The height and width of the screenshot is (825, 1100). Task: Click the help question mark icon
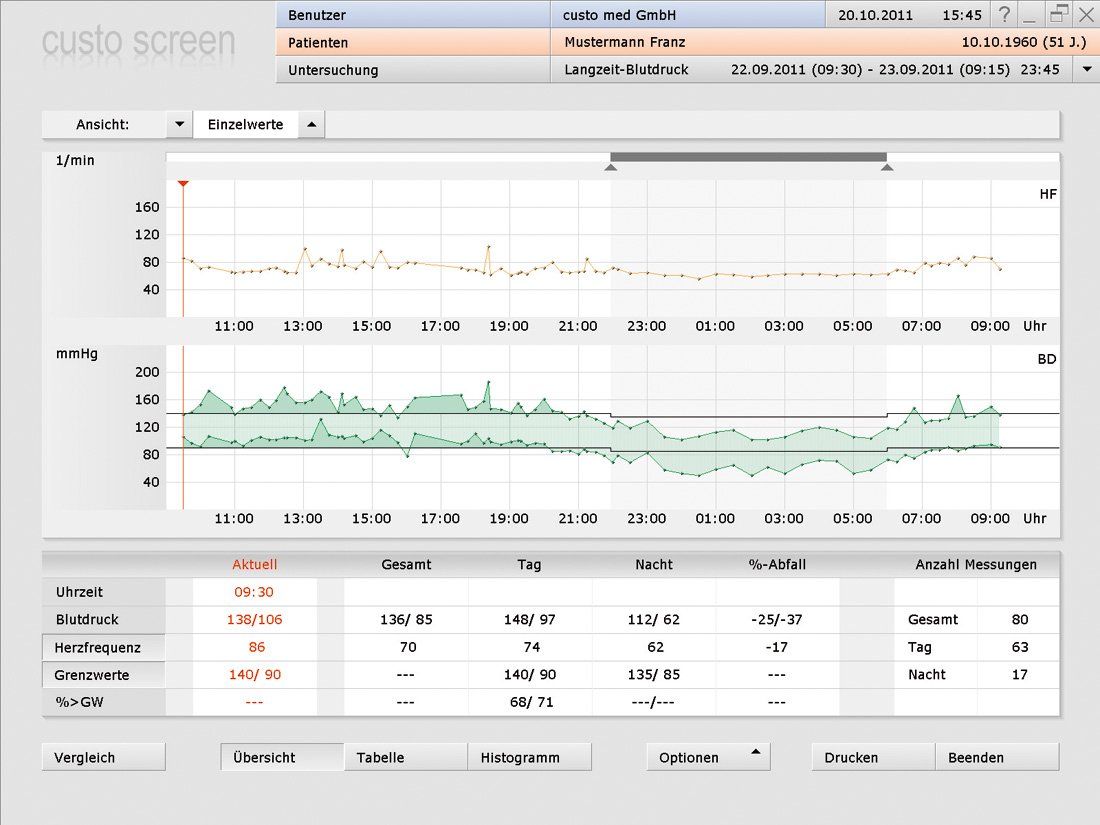pyautogui.click(x=1004, y=14)
